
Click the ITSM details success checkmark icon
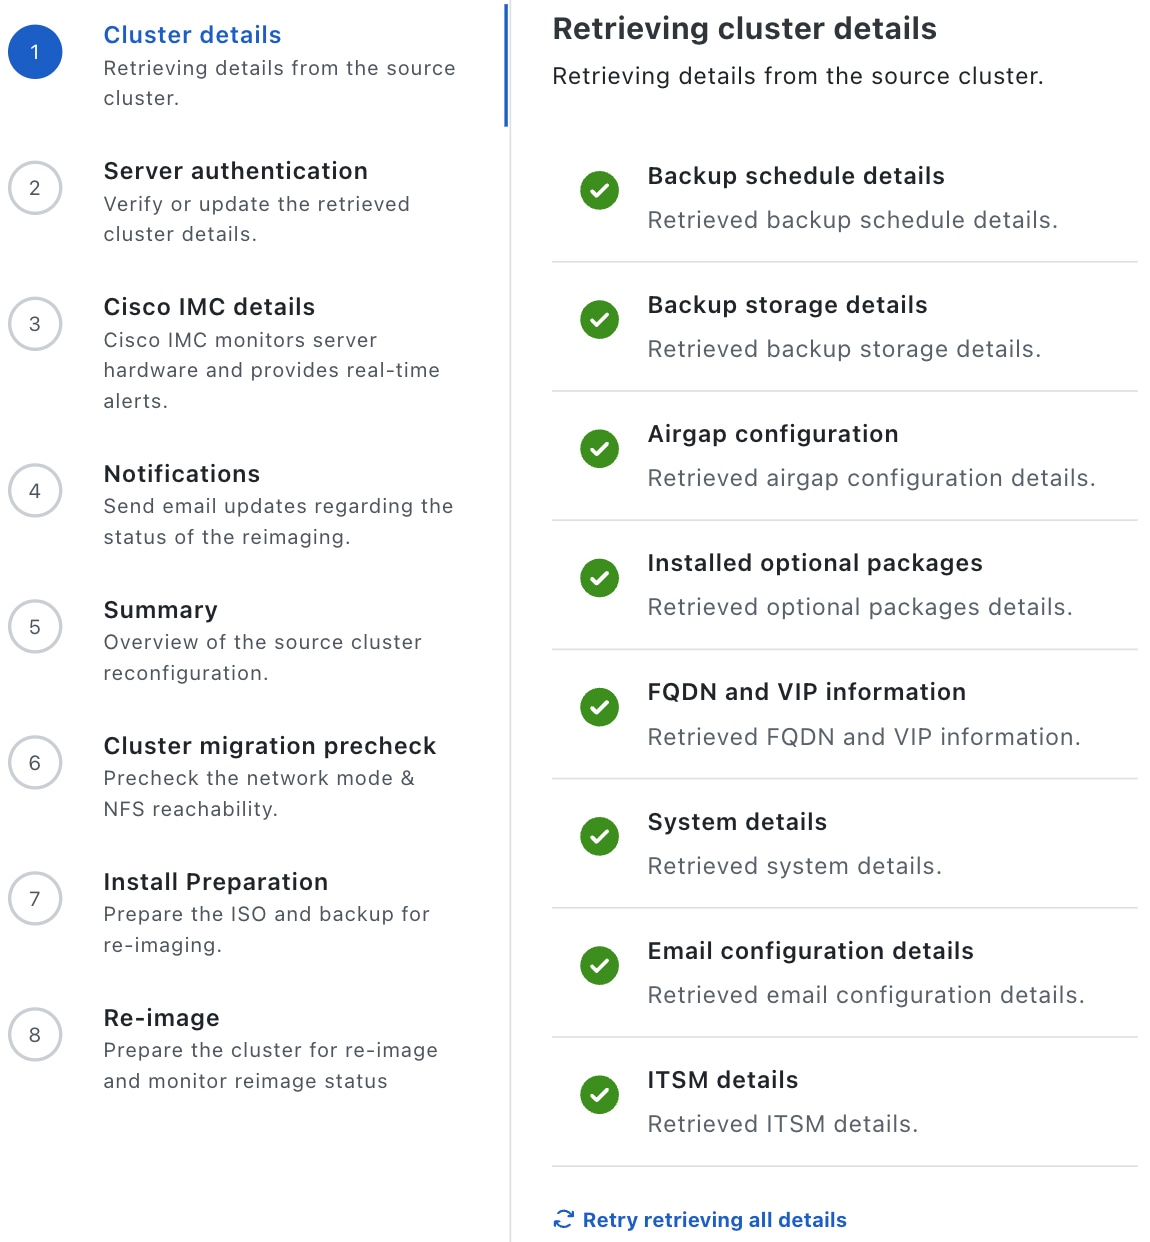click(599, 1094)
